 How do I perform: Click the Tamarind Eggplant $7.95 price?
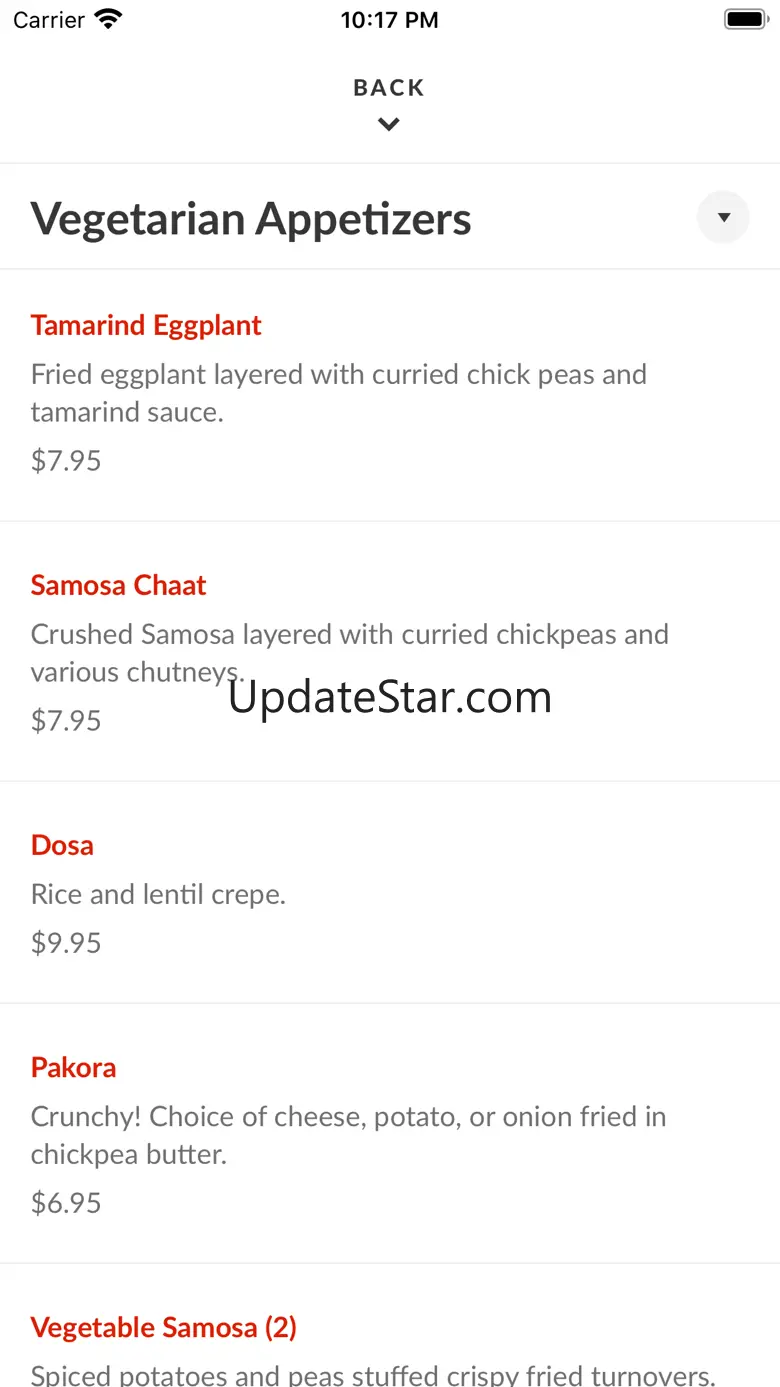point(66,461)
